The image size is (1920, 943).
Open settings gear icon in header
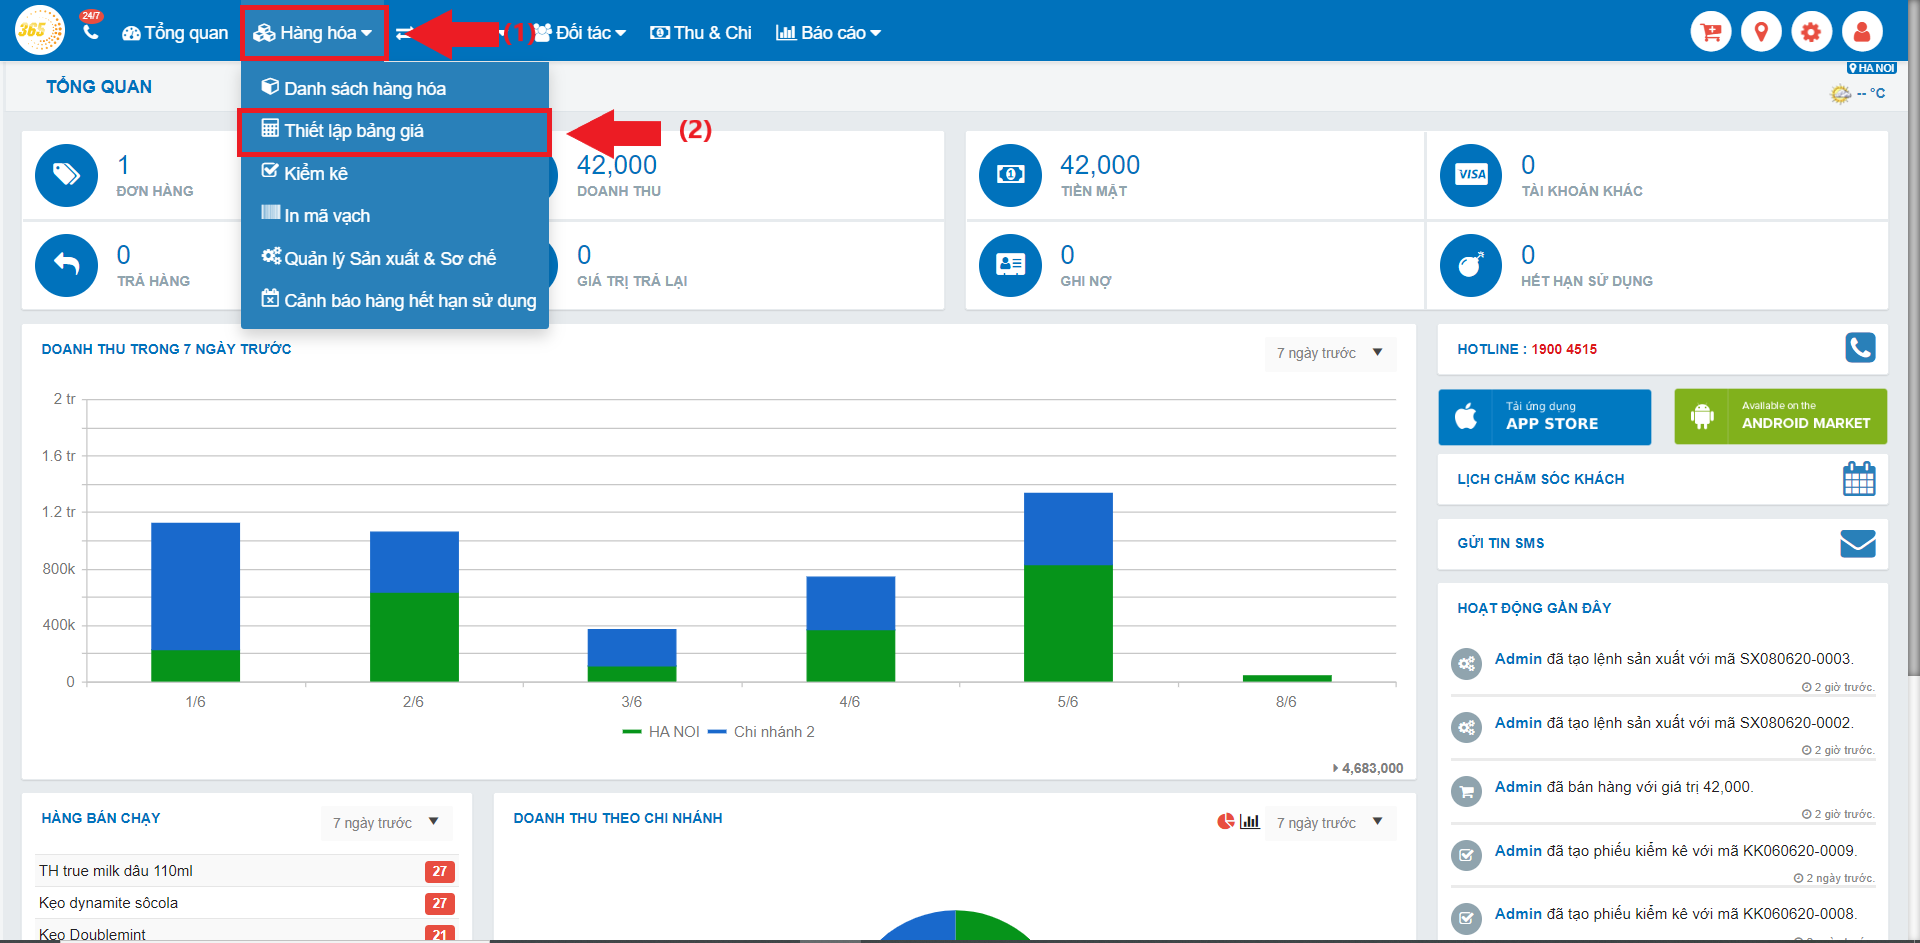tap(1811, 32)
